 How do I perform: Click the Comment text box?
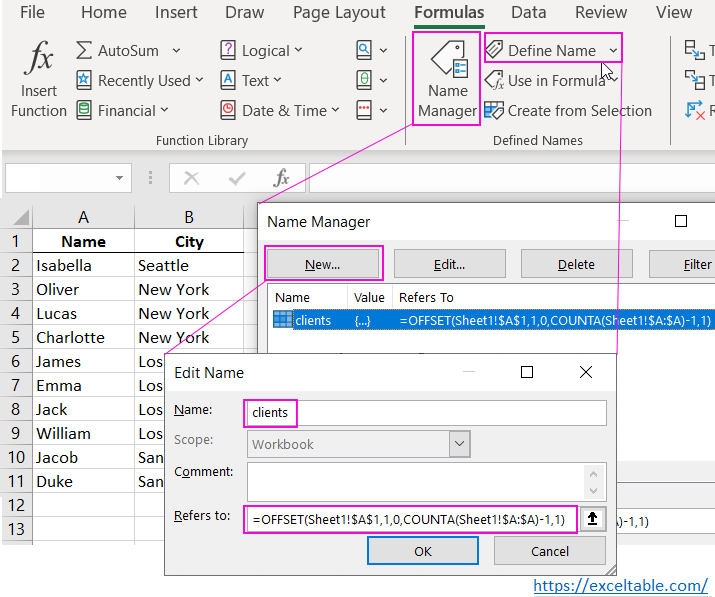tap(427, 482)
